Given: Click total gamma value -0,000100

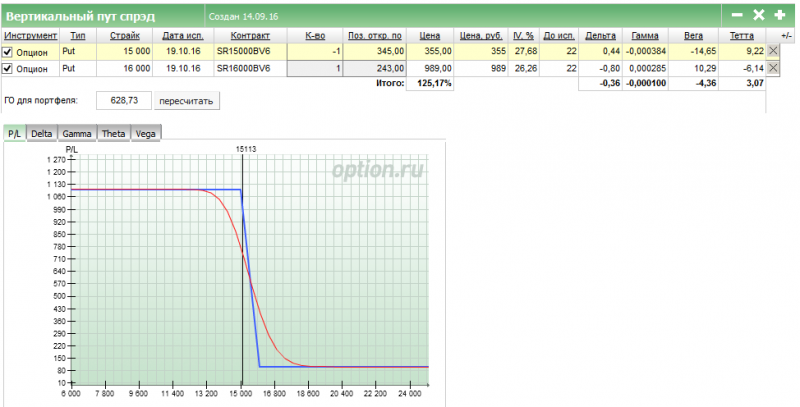Looking at the screenshot, I should click(645, 83).
